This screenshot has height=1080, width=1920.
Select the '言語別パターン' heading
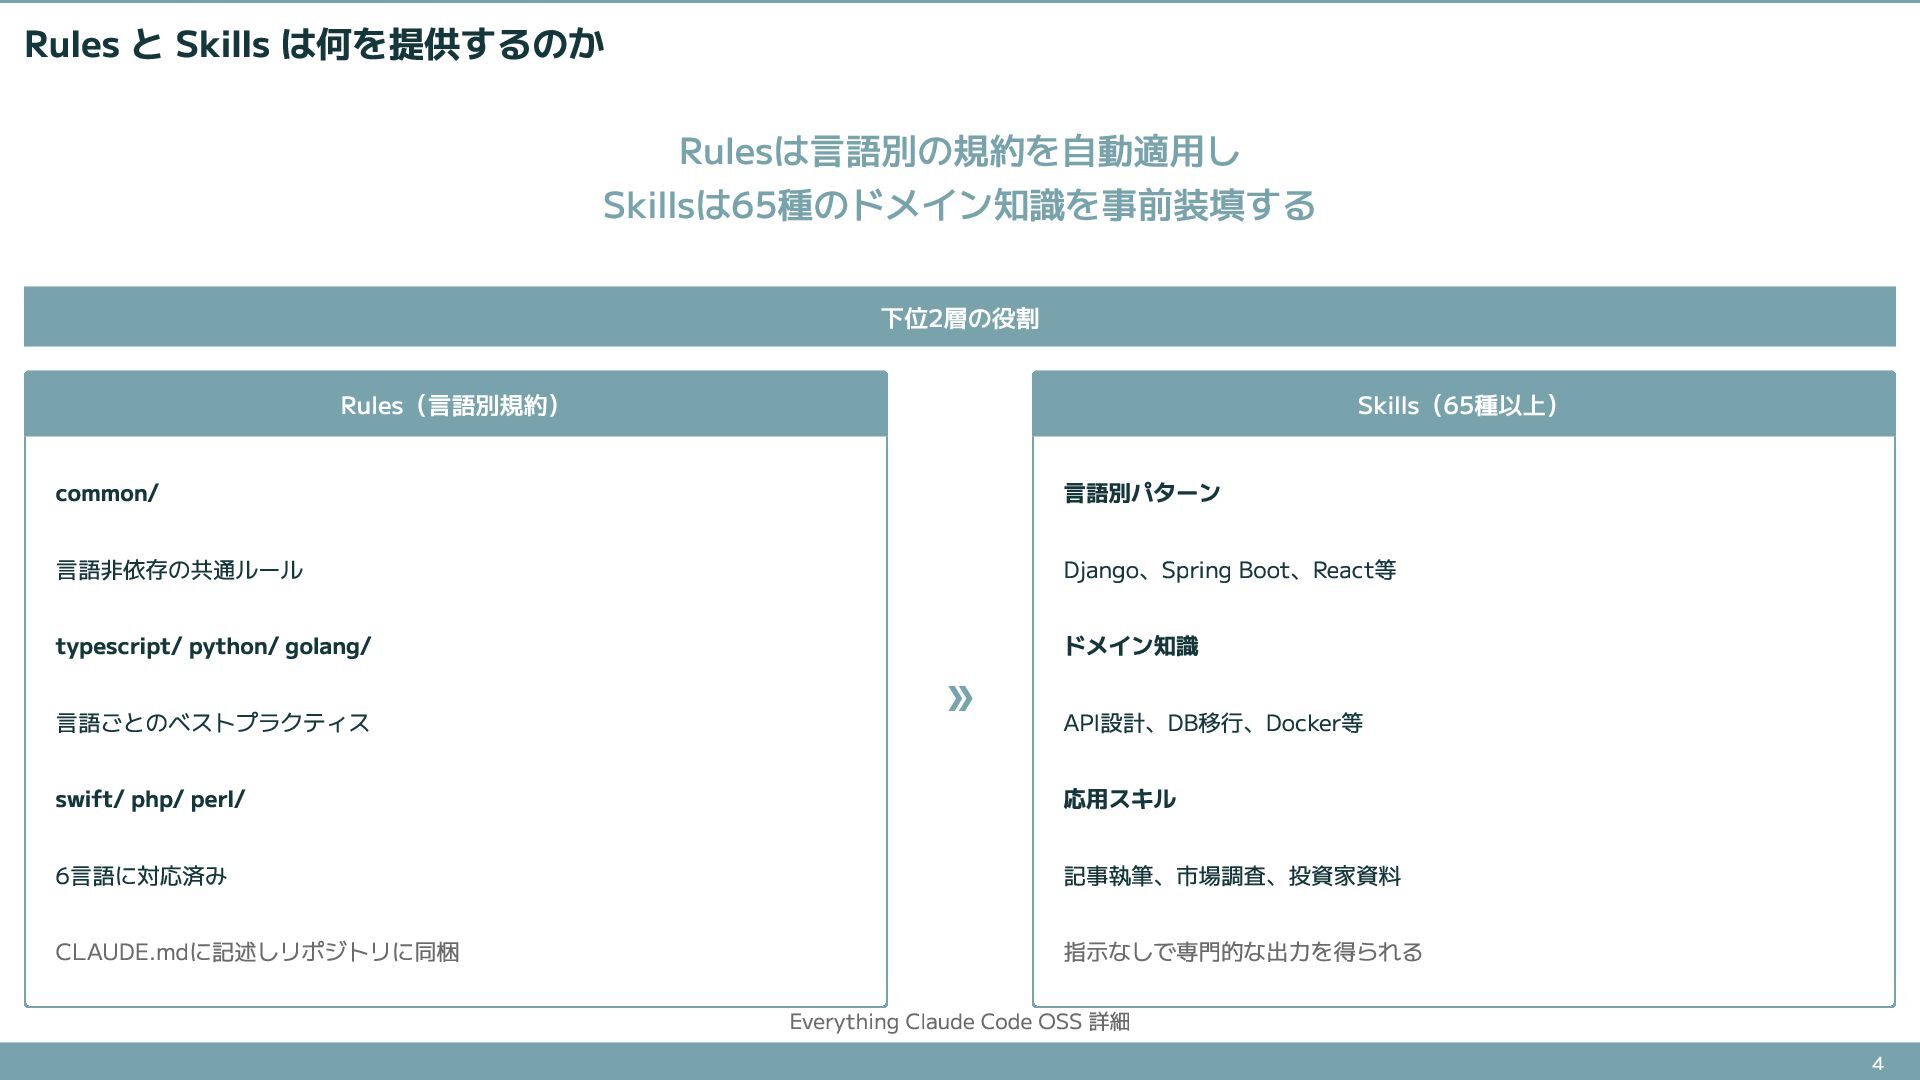1142,493
